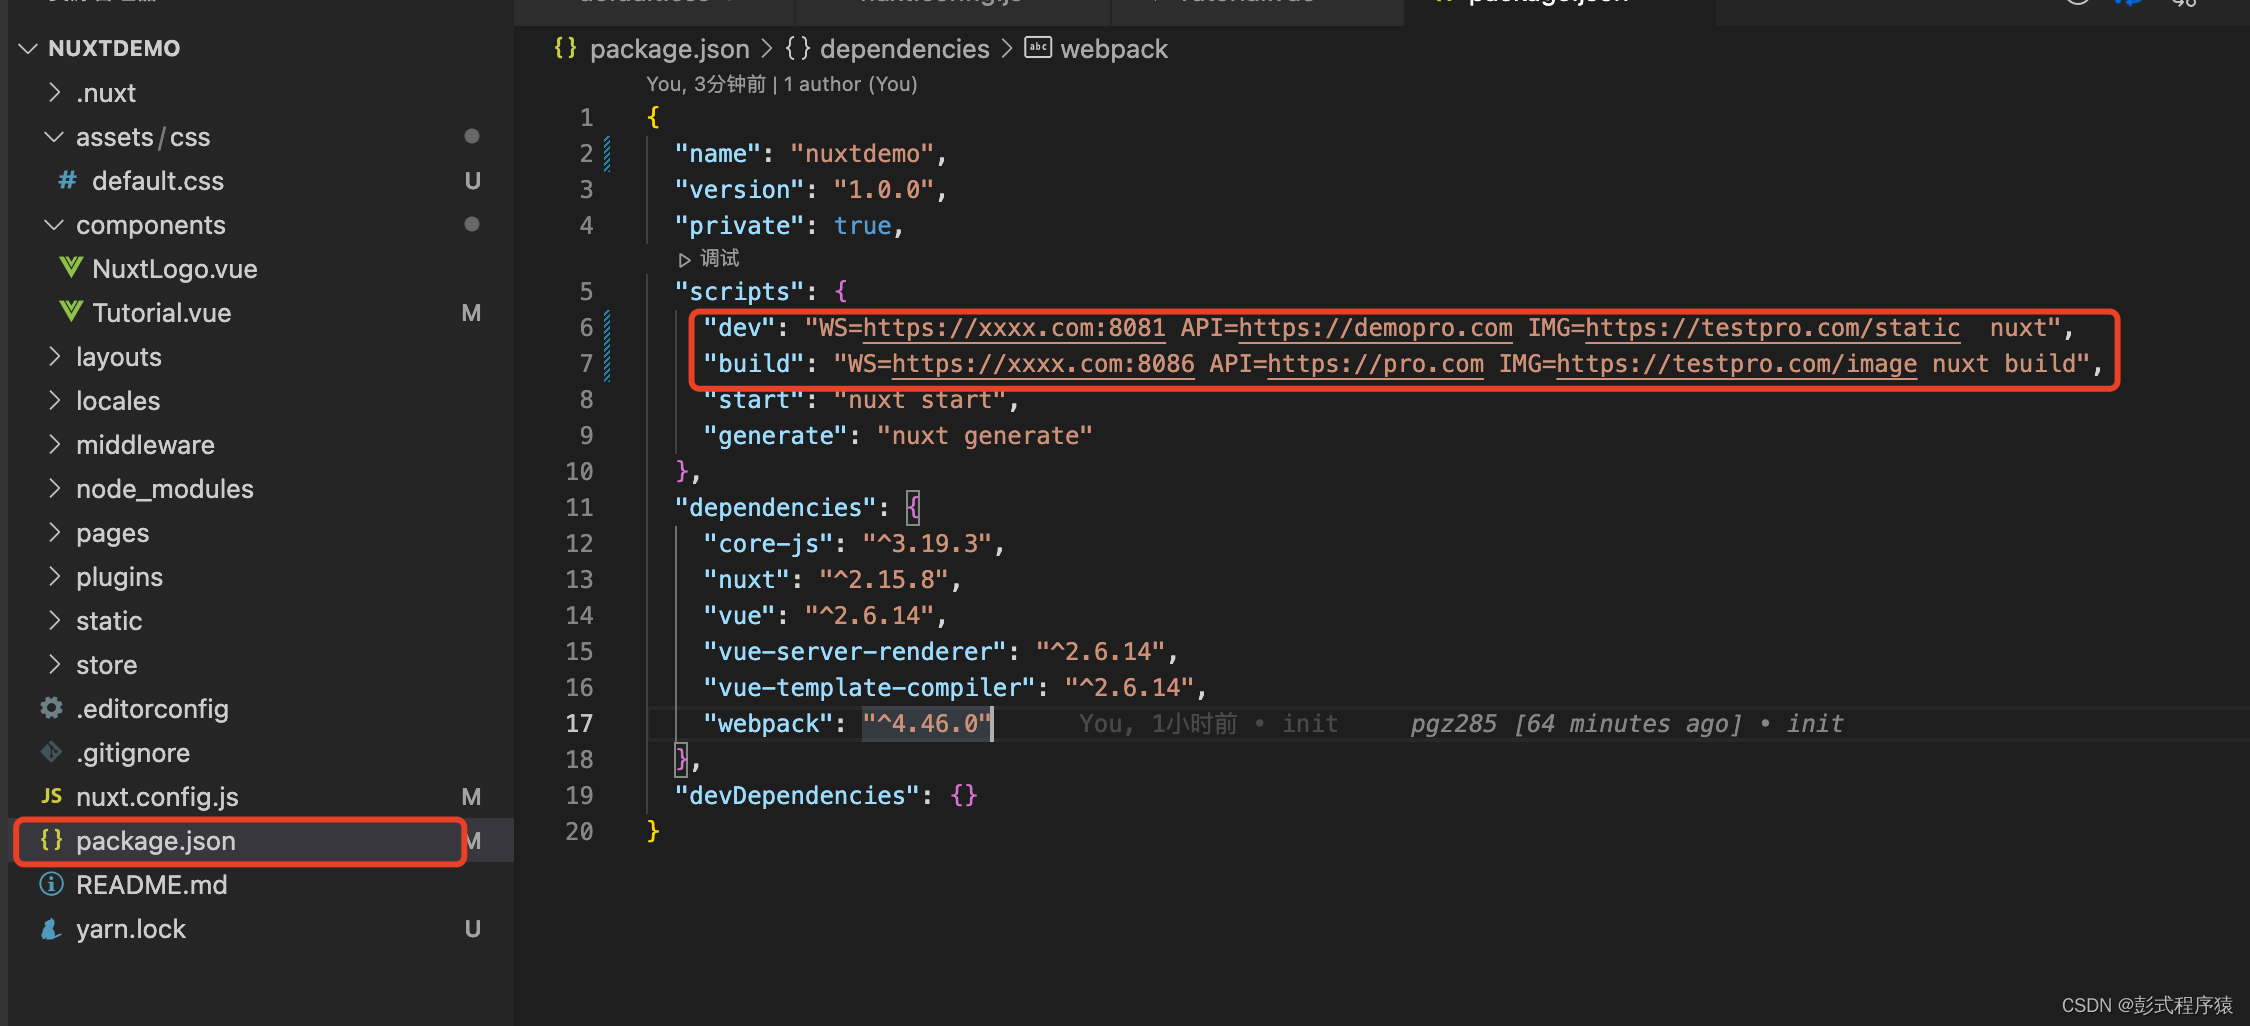Viewport: 2250px width, 1026px height.
Task: Click the braces icon of package.json row
Action: click(x=51, y=840)
